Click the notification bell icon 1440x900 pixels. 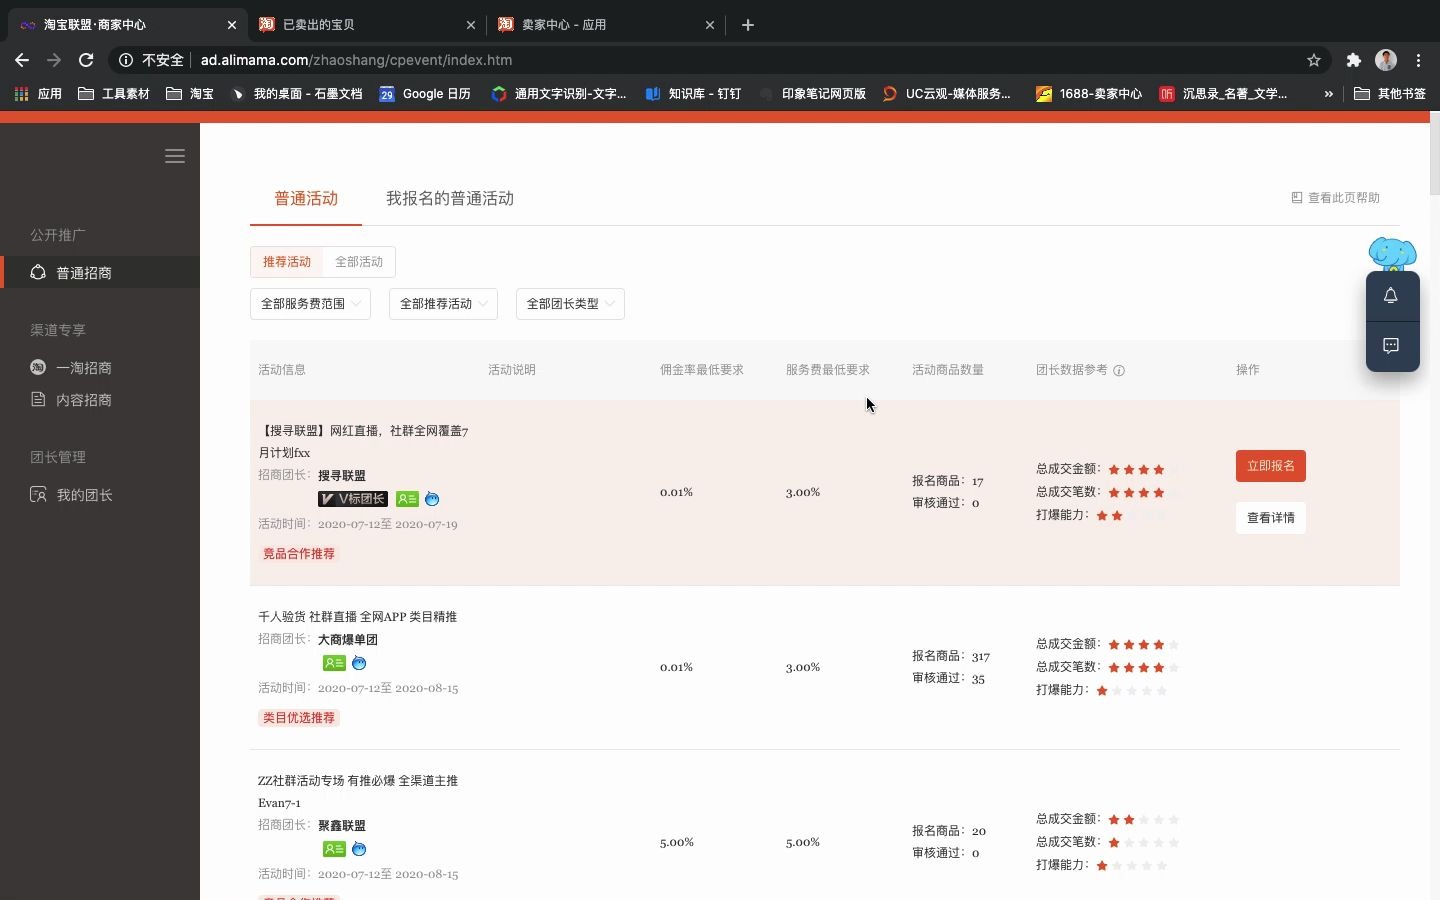1391,296
